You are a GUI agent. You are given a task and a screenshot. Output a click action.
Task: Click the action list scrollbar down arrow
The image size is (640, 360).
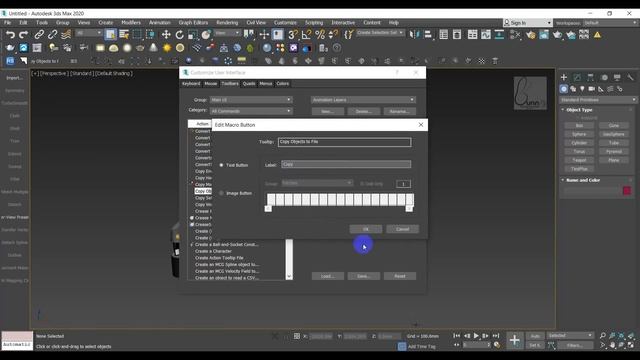pos(289,276)
